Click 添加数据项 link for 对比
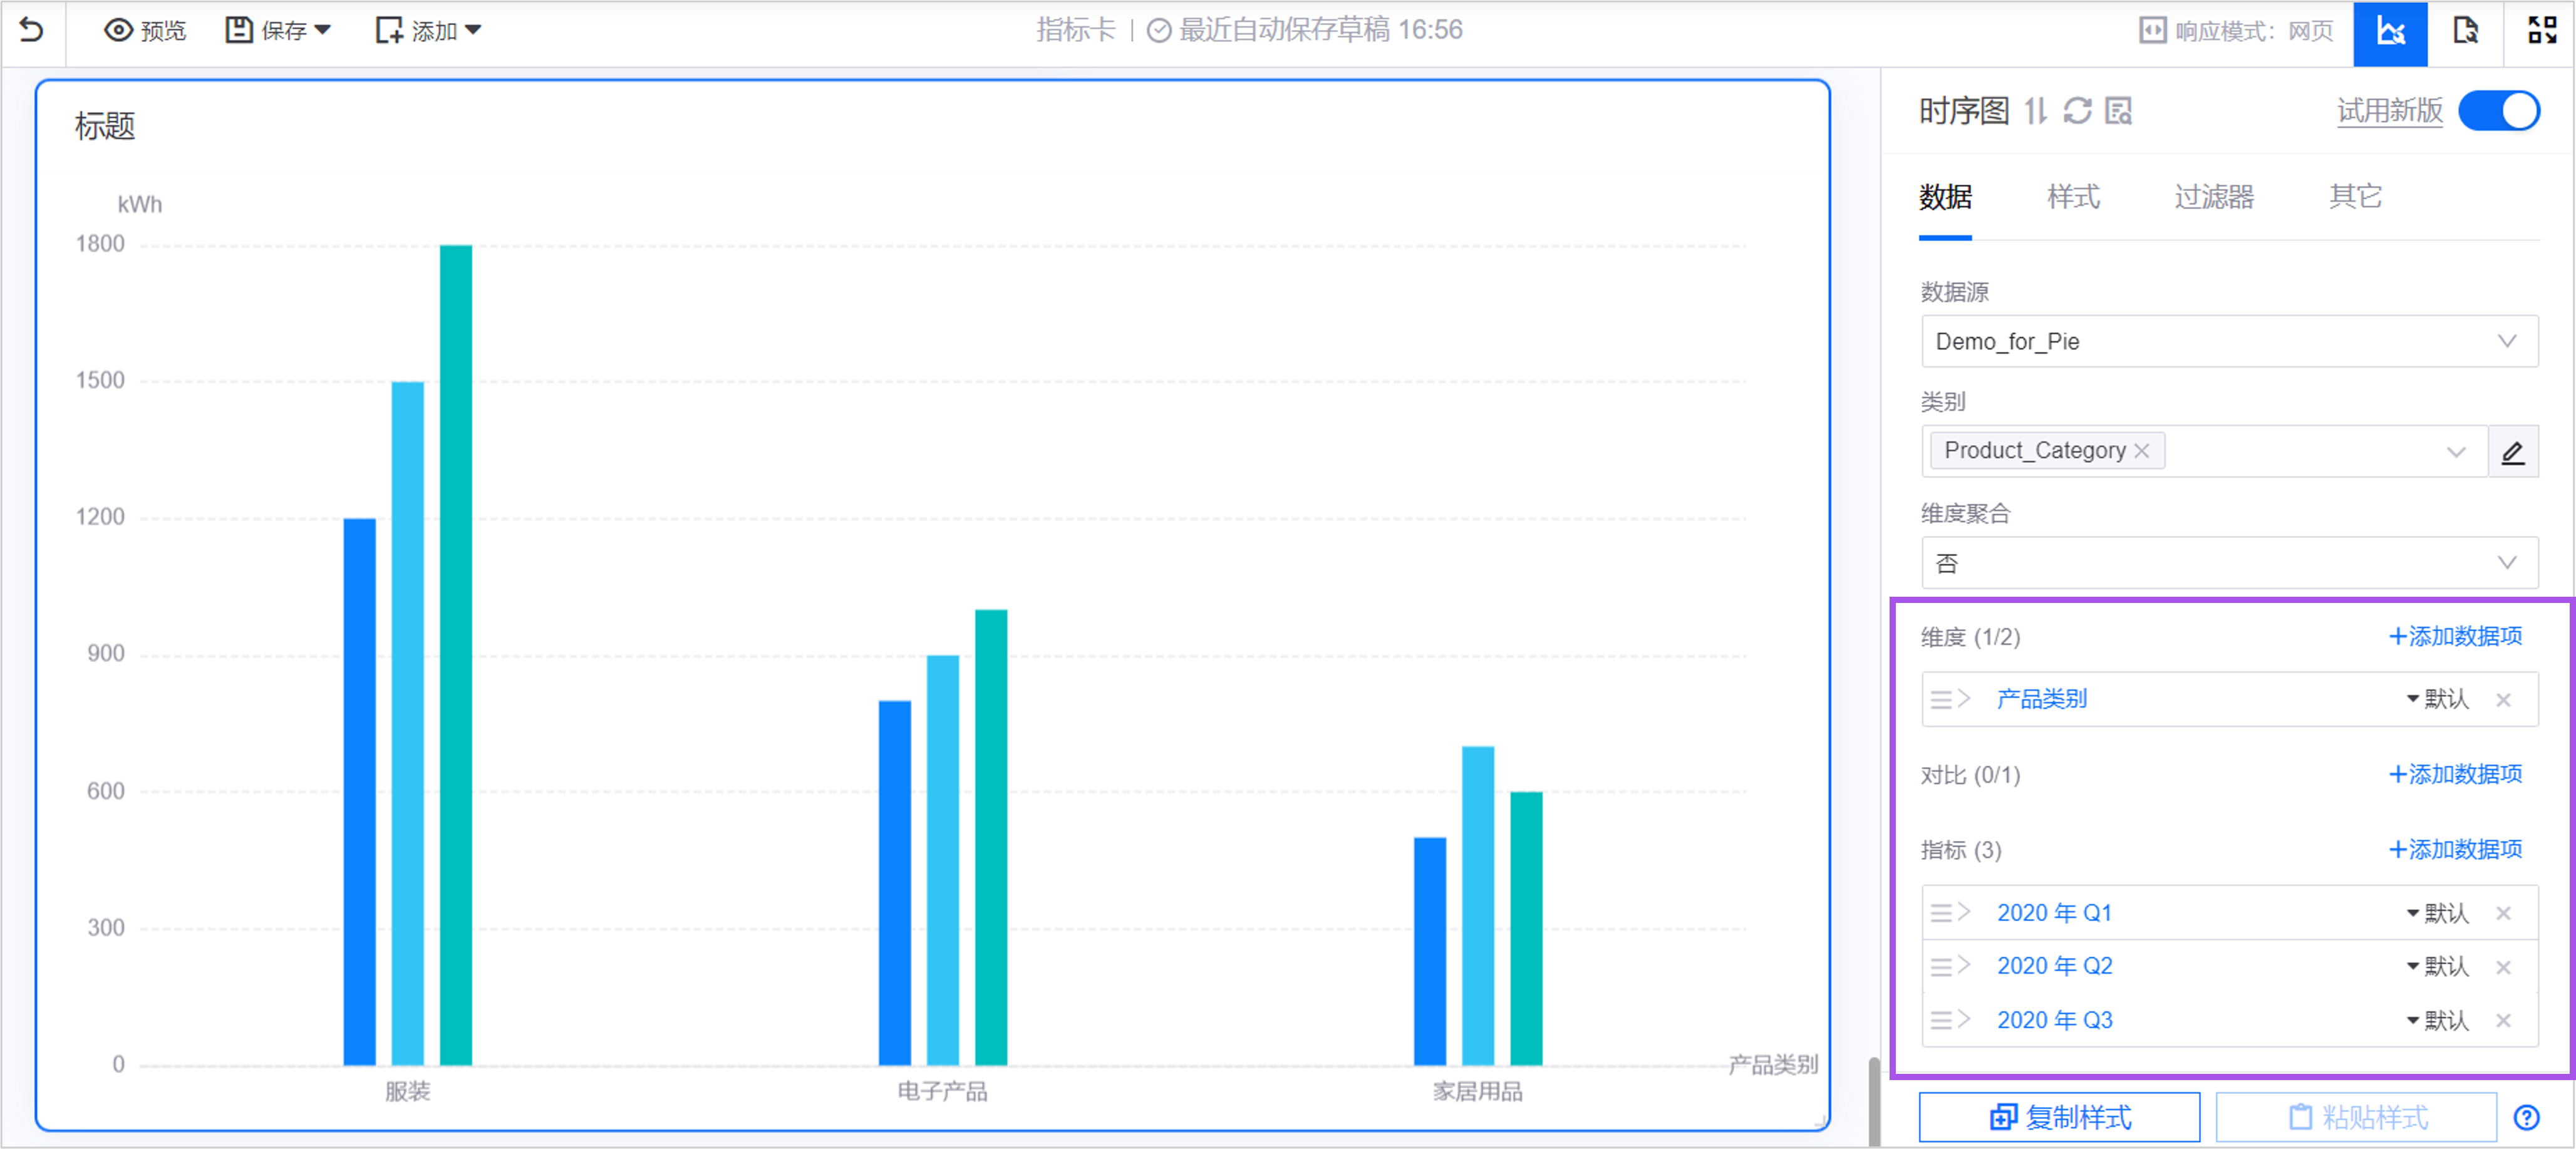This screenshot has height=1149, width=2576. (x=2455, y=775)
